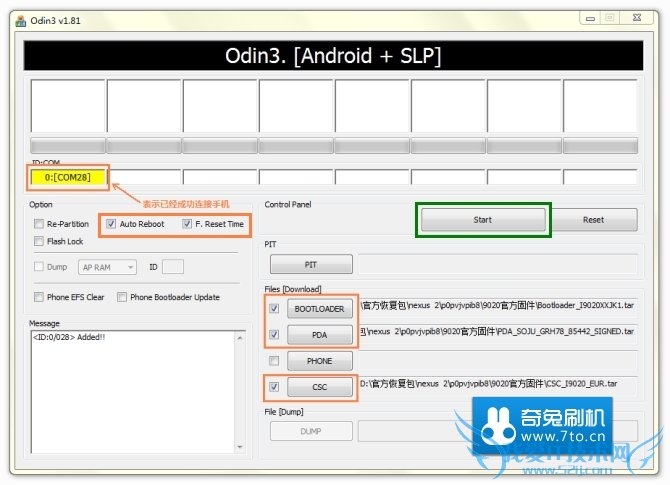Click the first progress bar slot
Screen dimensions: 670x485
click(x=68, y=146)
